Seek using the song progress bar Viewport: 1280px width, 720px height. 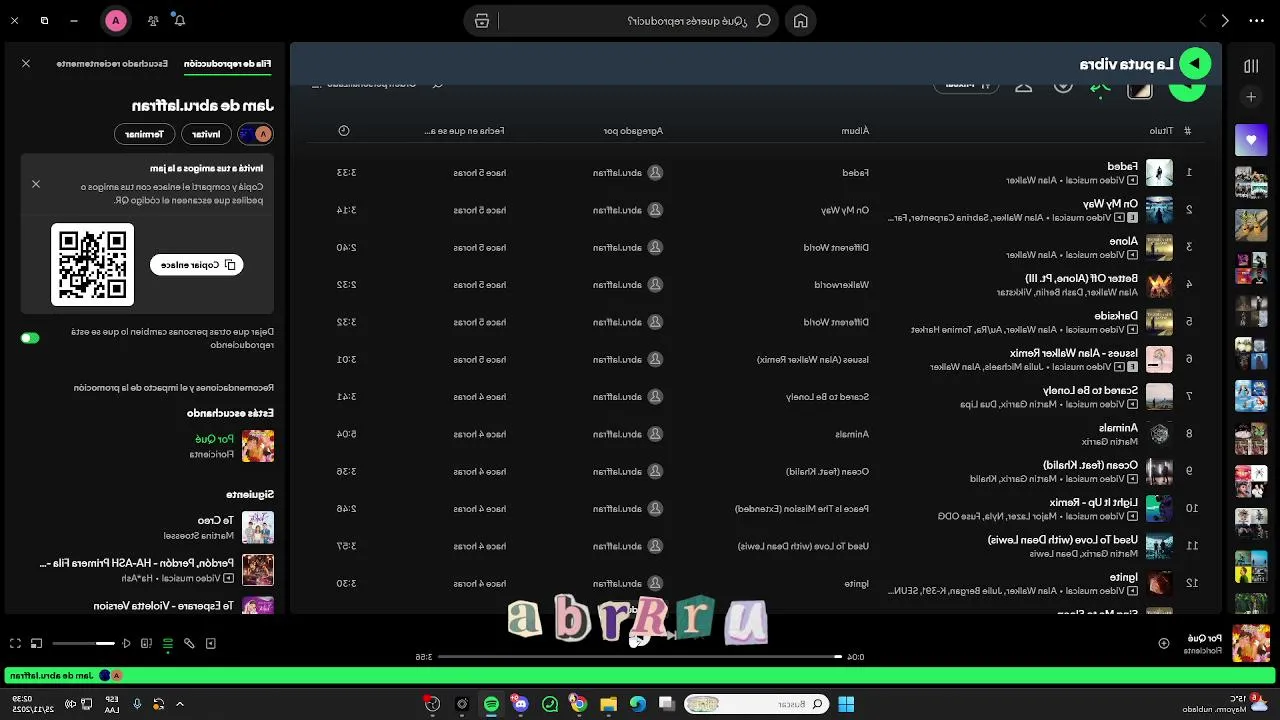(640, 657)
